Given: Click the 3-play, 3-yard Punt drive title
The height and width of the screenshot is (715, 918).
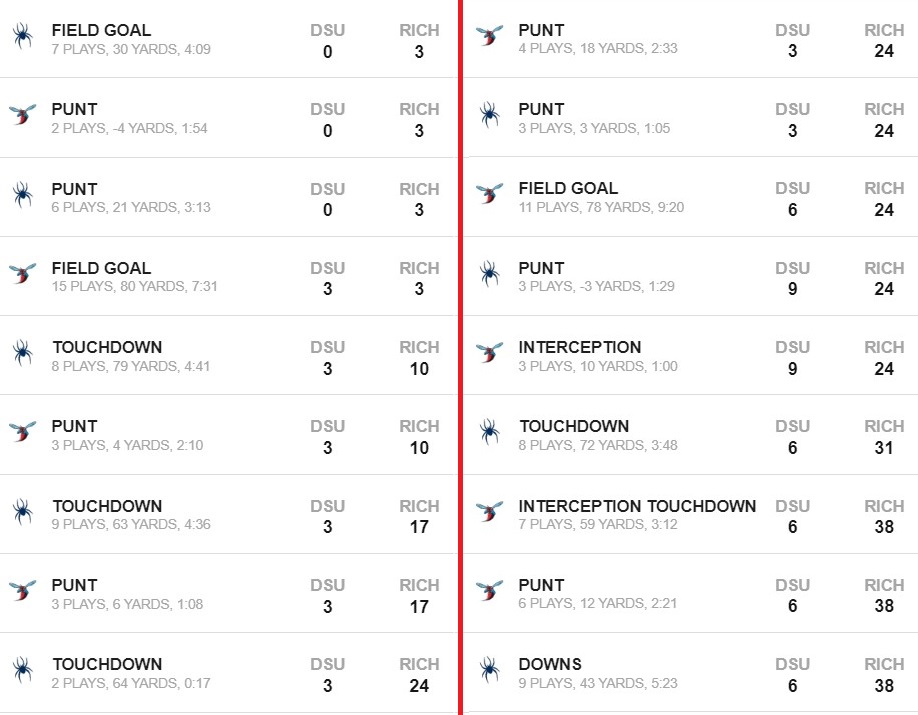Looking at the screenshot, I should [x=541, y=109].
